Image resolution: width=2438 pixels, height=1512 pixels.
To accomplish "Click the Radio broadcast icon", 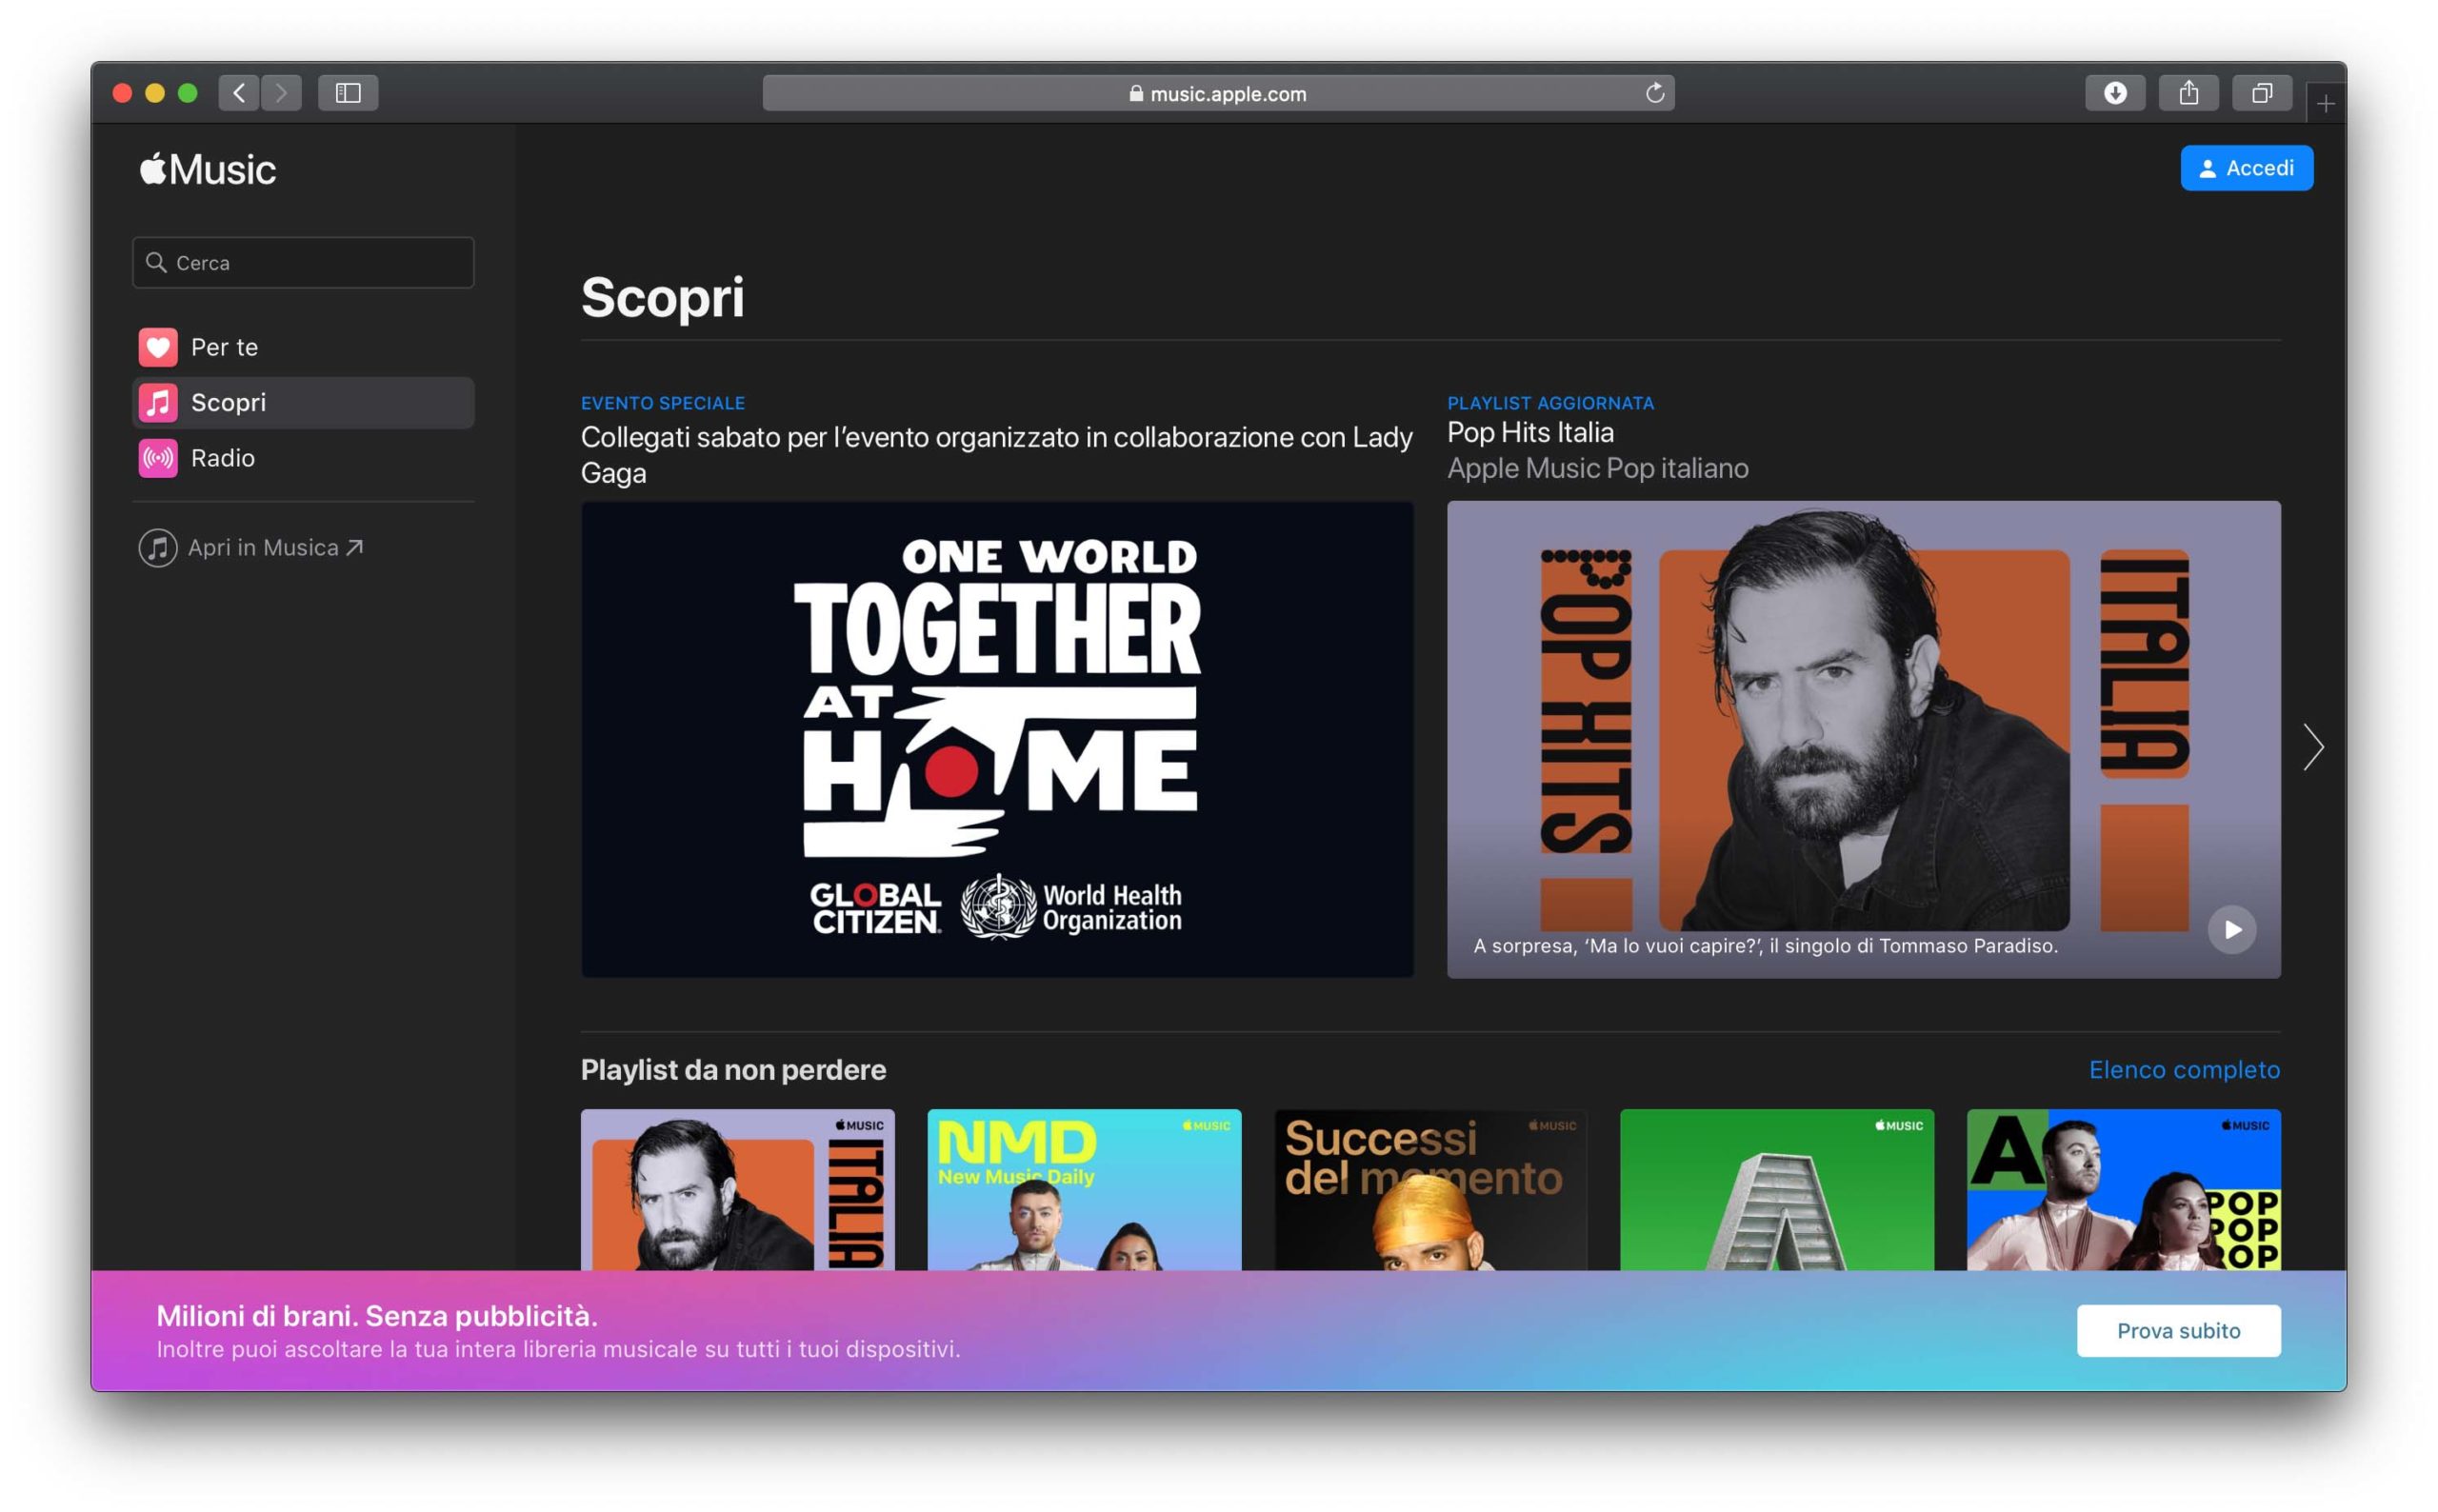I will [158, 458].
